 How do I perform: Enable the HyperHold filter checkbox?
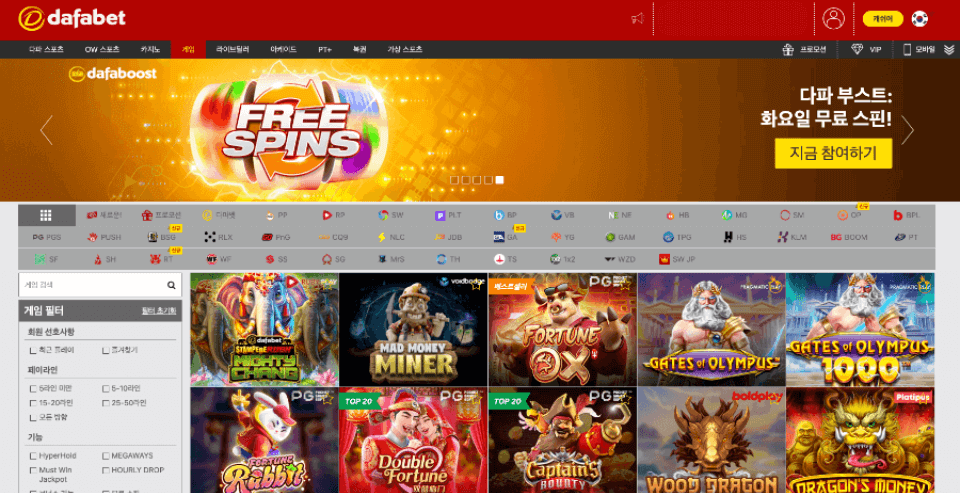click(x=33, y=456)
